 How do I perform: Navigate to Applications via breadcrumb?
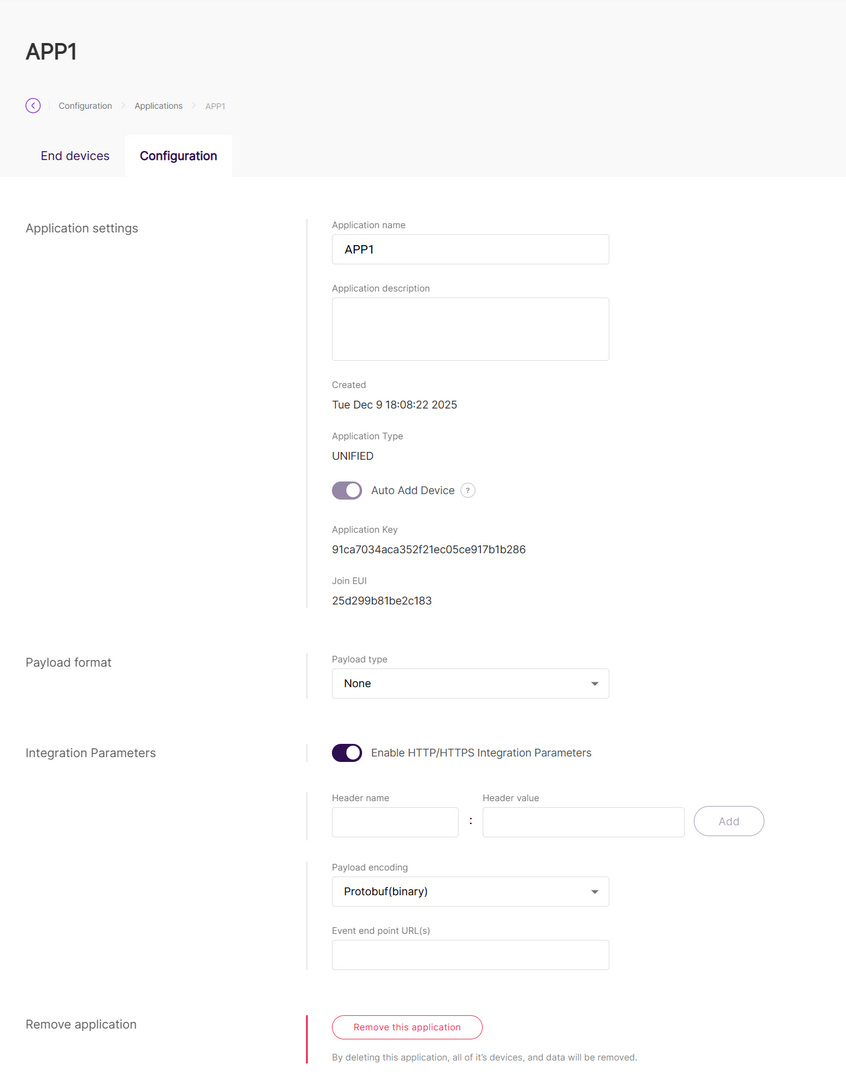(x=158, y=105)
